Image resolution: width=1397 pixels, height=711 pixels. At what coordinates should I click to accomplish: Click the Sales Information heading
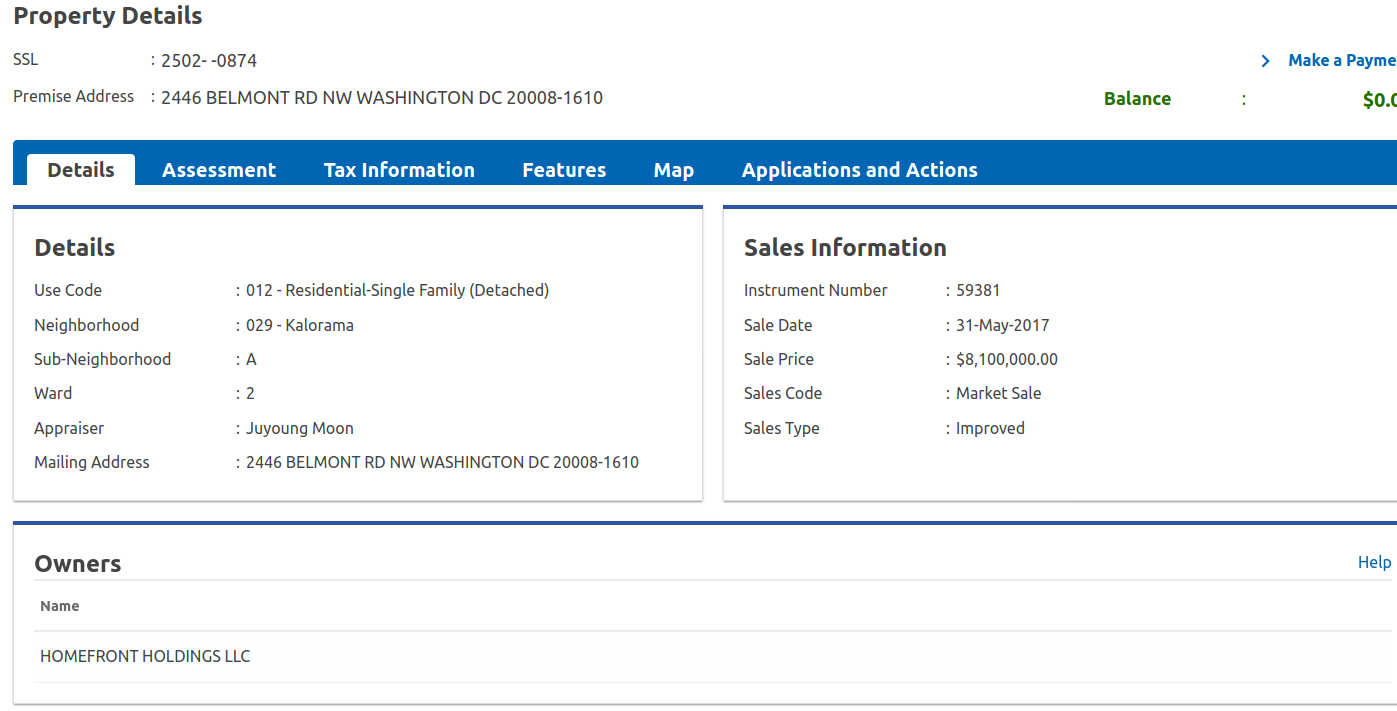point(845,248)
